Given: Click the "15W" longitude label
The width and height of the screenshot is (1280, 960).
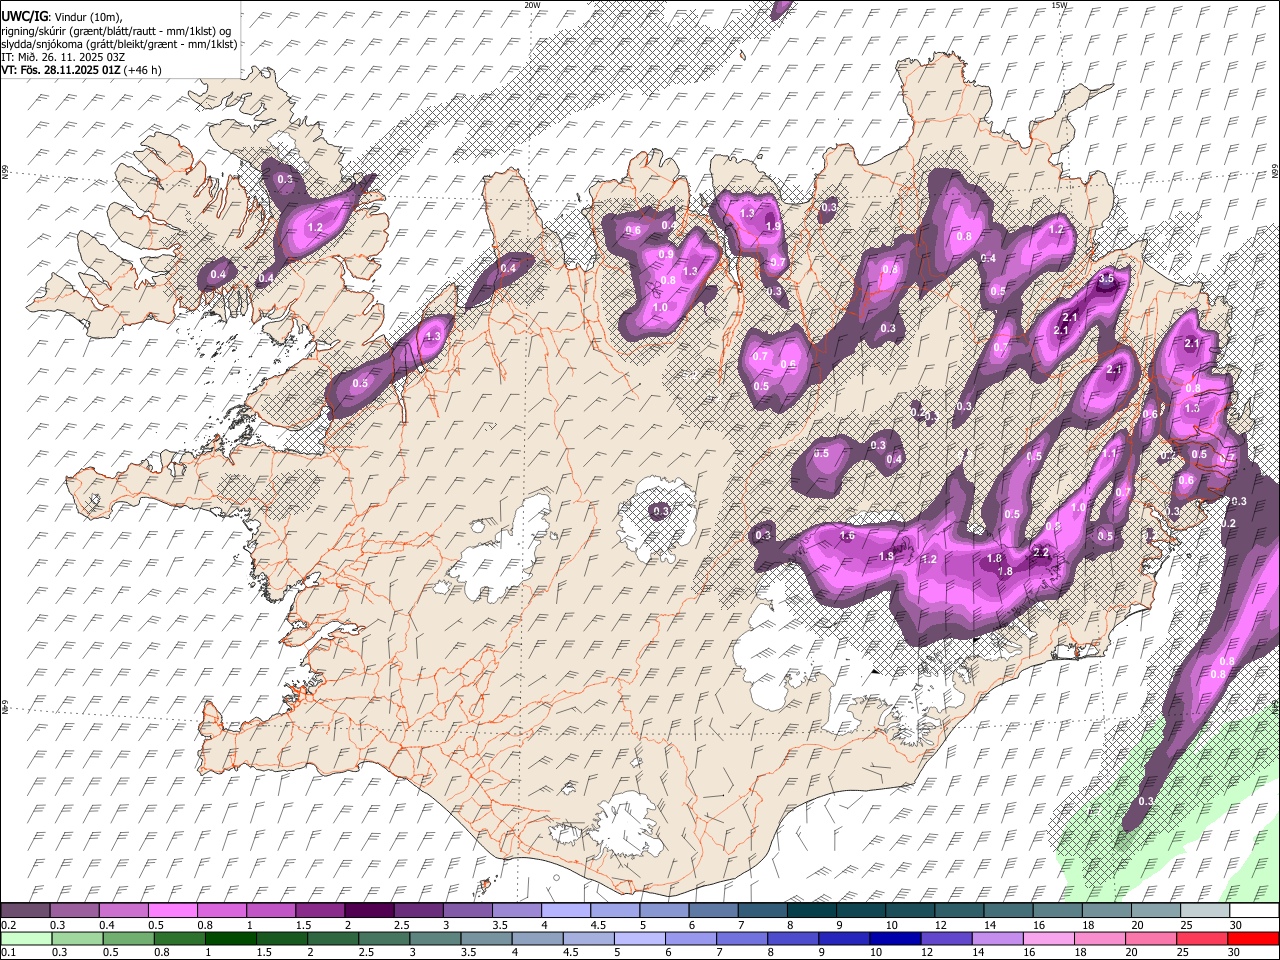Looking at the screenshot, I should tap(1060, 5).
